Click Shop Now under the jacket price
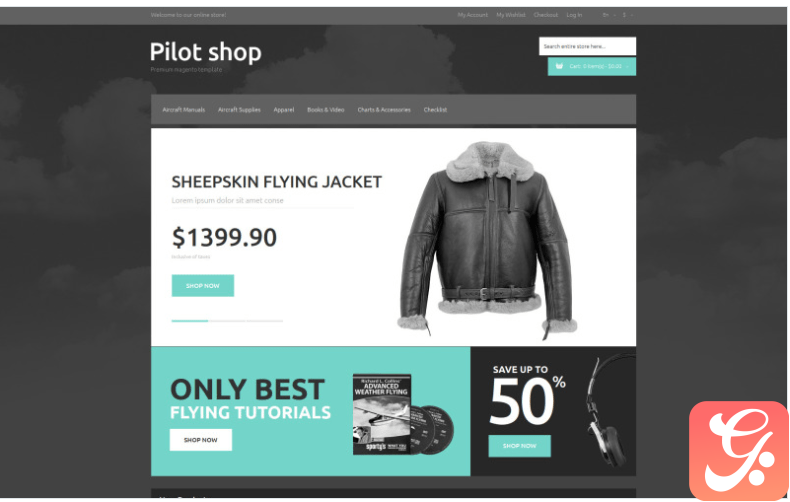Viewport: 790px width, 502px height. click(203, 286)
